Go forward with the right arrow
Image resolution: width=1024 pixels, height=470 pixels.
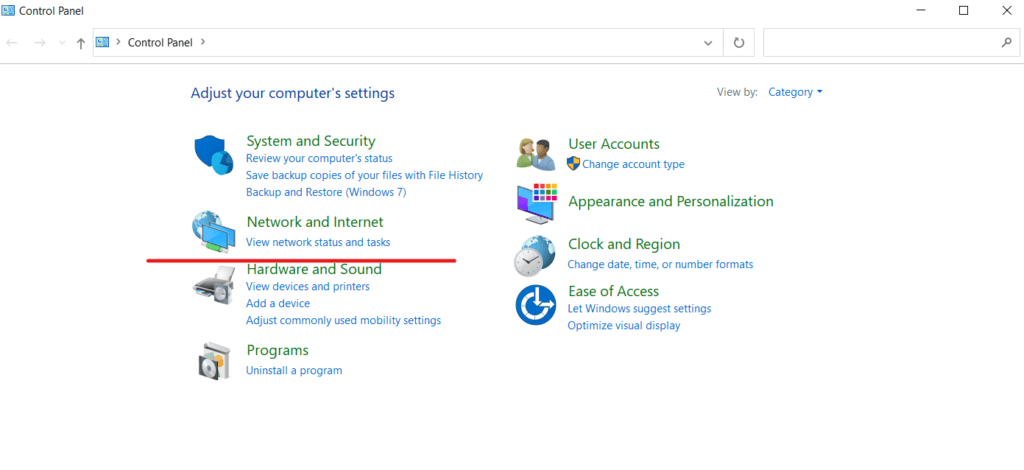click(40, 42)
